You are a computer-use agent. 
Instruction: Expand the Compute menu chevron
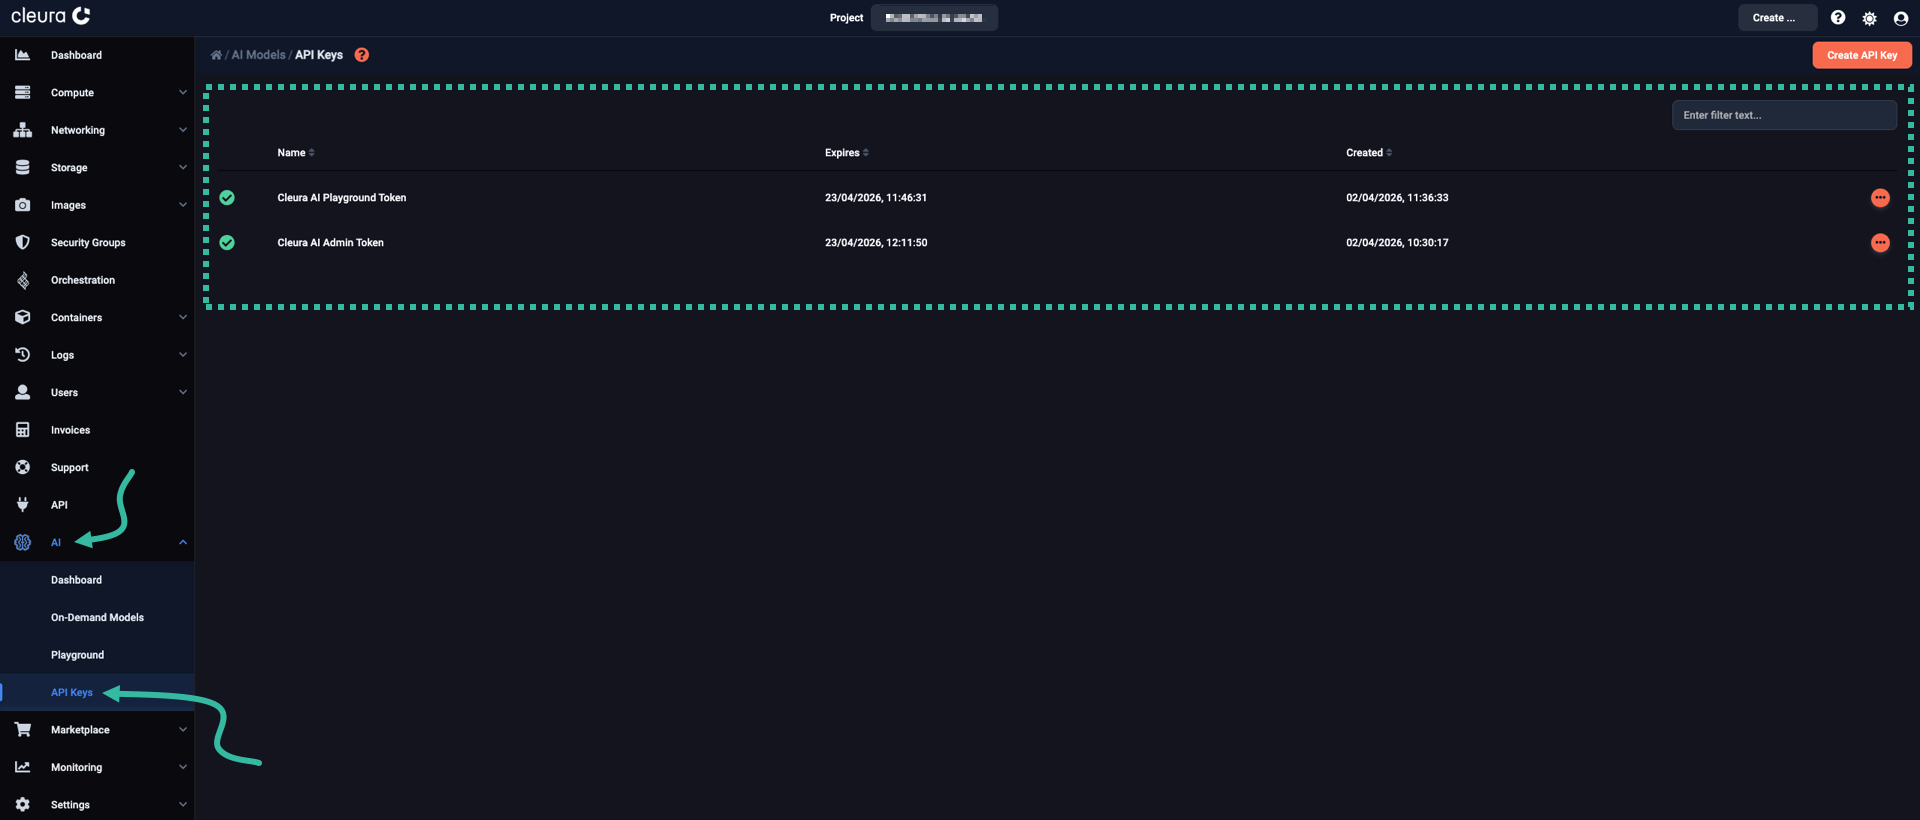click(x=183, y=92)
